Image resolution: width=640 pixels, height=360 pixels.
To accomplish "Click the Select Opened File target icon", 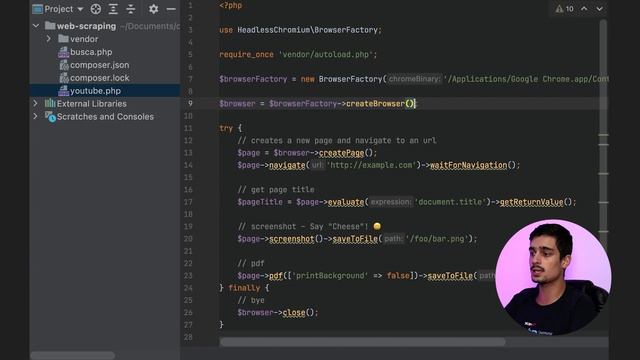I will click(x=96, y=9).
